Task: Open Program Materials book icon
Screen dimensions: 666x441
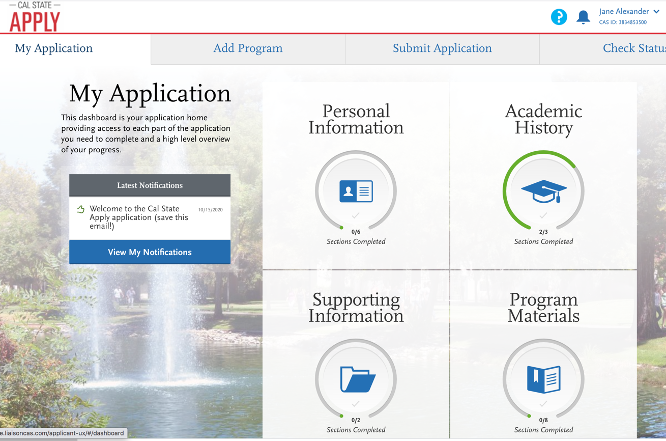Action: pos(544,379)
